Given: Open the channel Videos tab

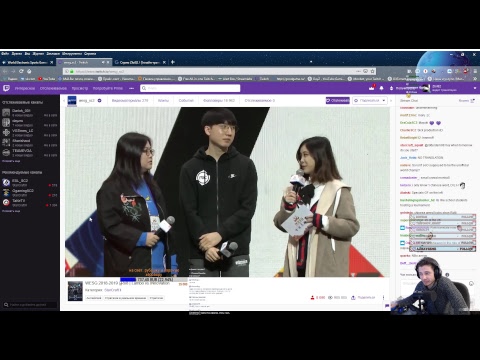Looking at the screenshot, I should click(x=130, y=100).
